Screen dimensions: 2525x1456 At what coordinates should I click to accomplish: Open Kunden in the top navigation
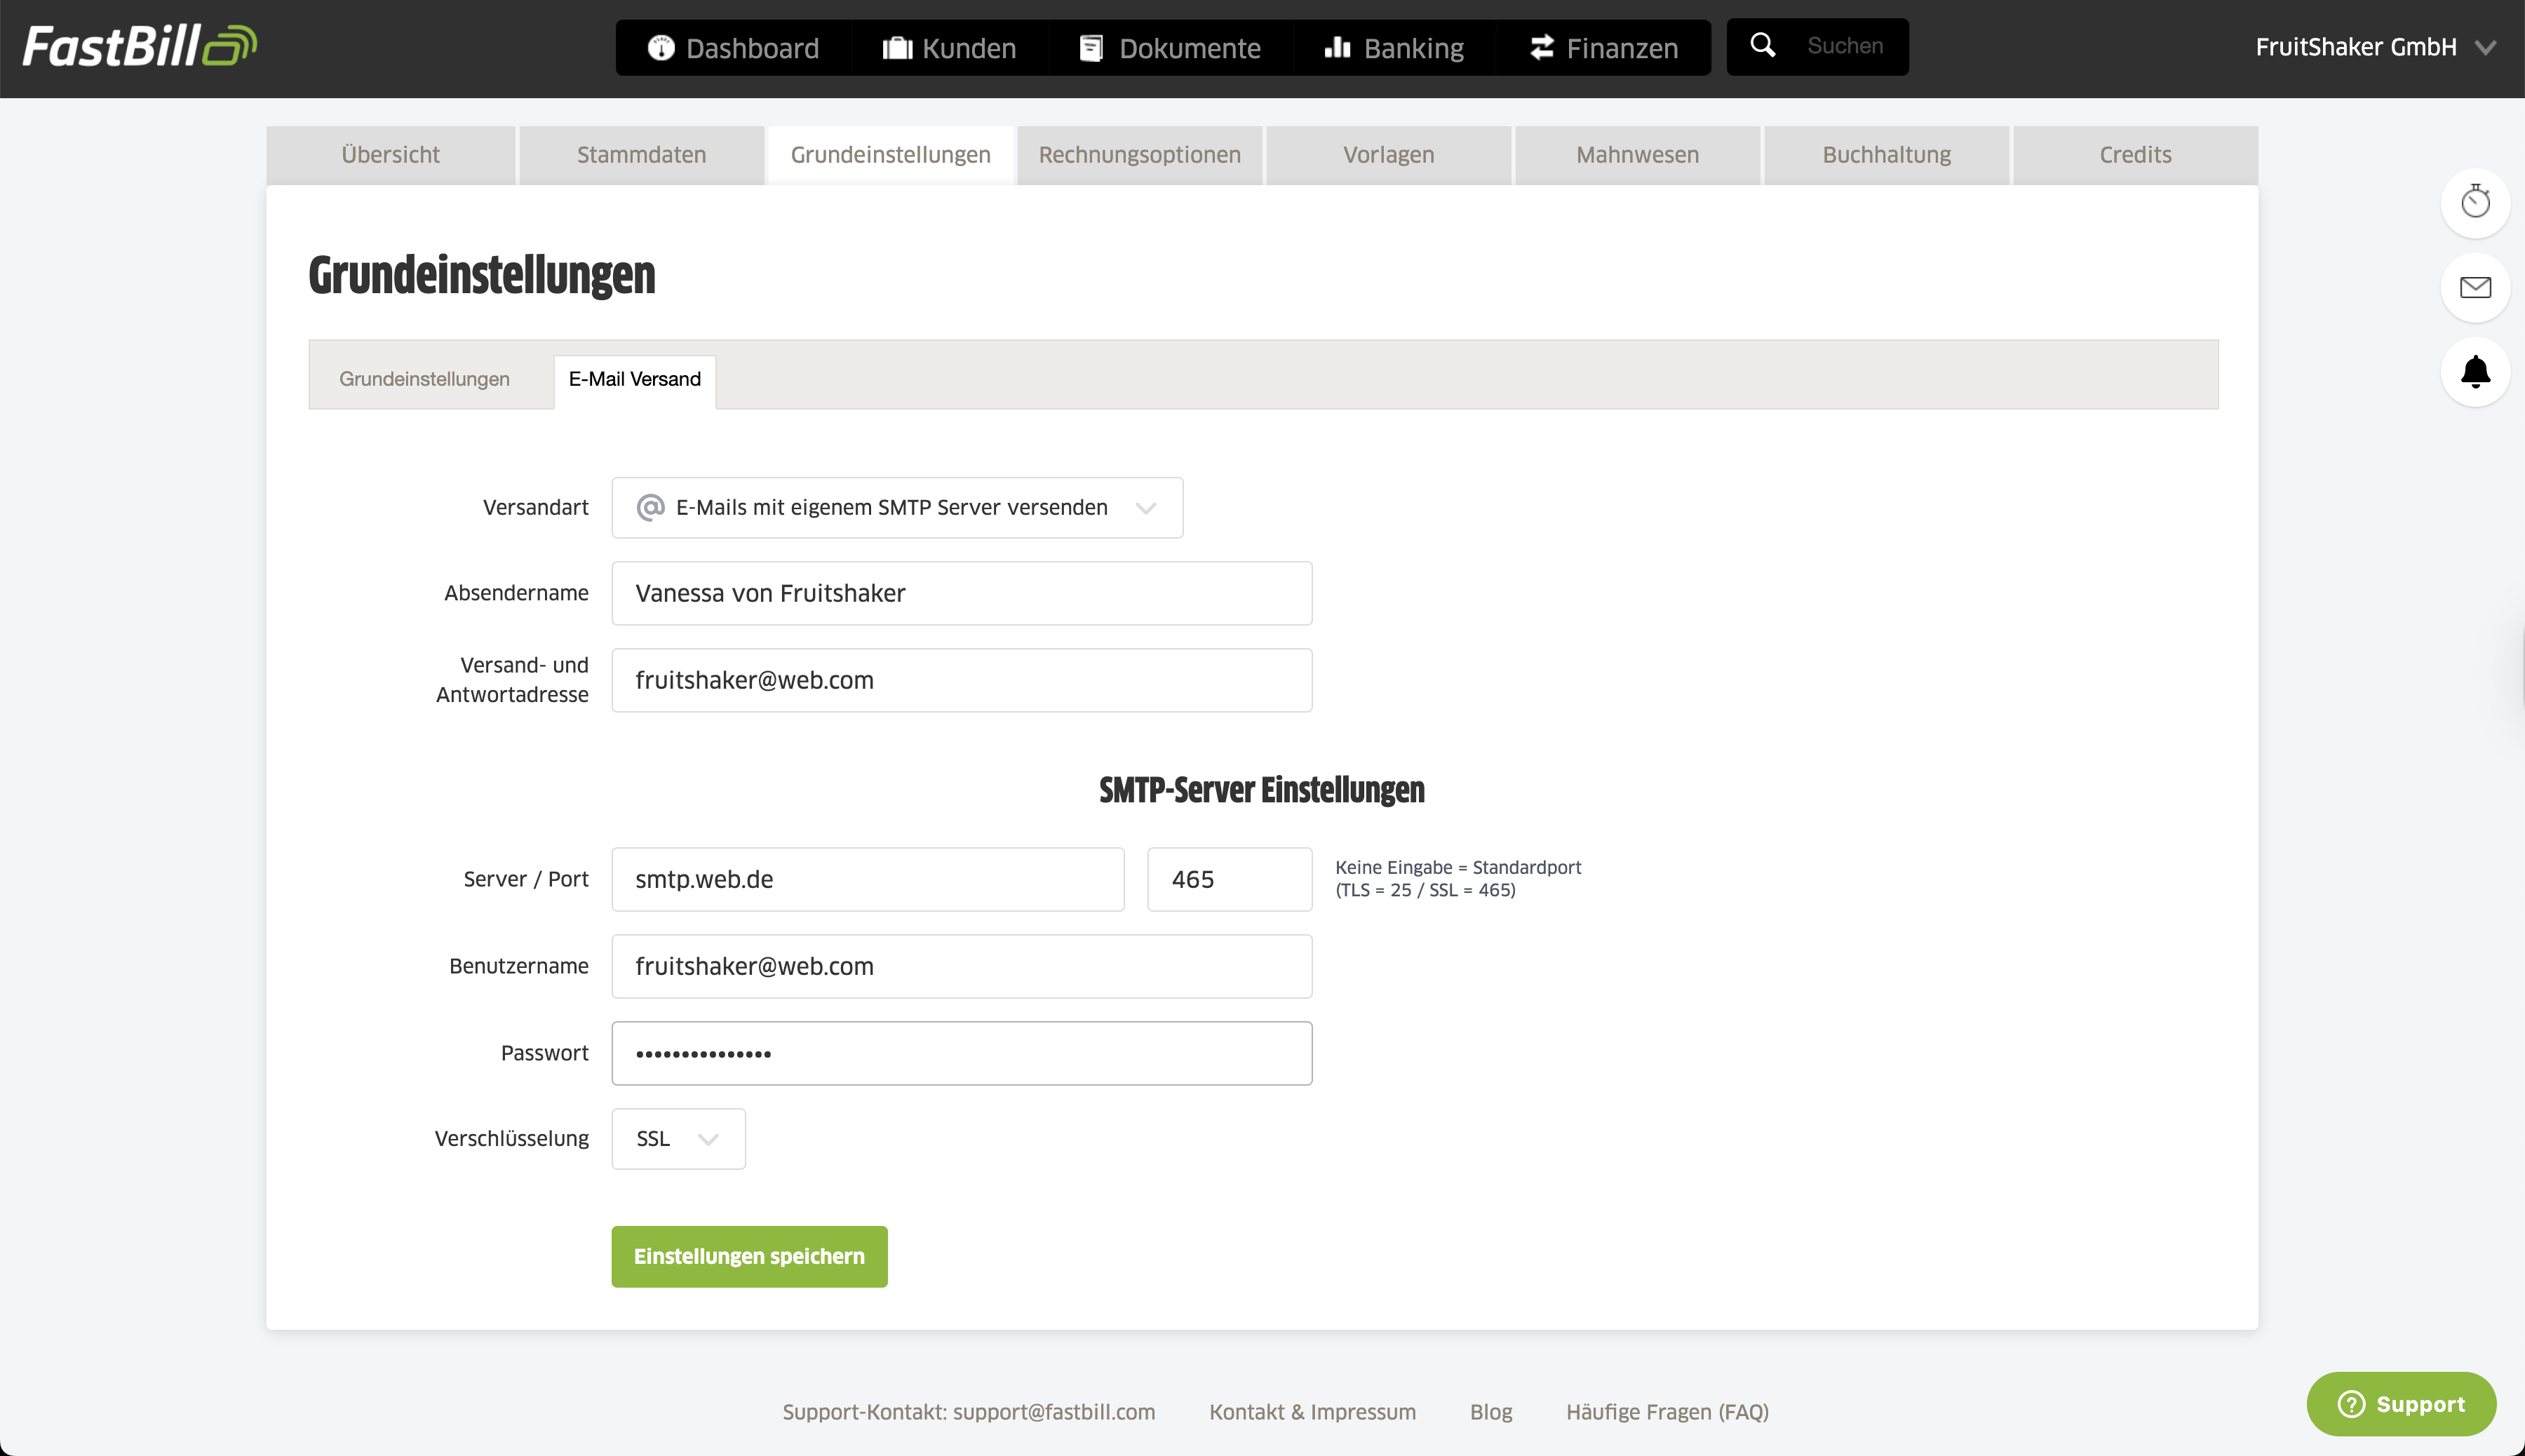point(949,48)
